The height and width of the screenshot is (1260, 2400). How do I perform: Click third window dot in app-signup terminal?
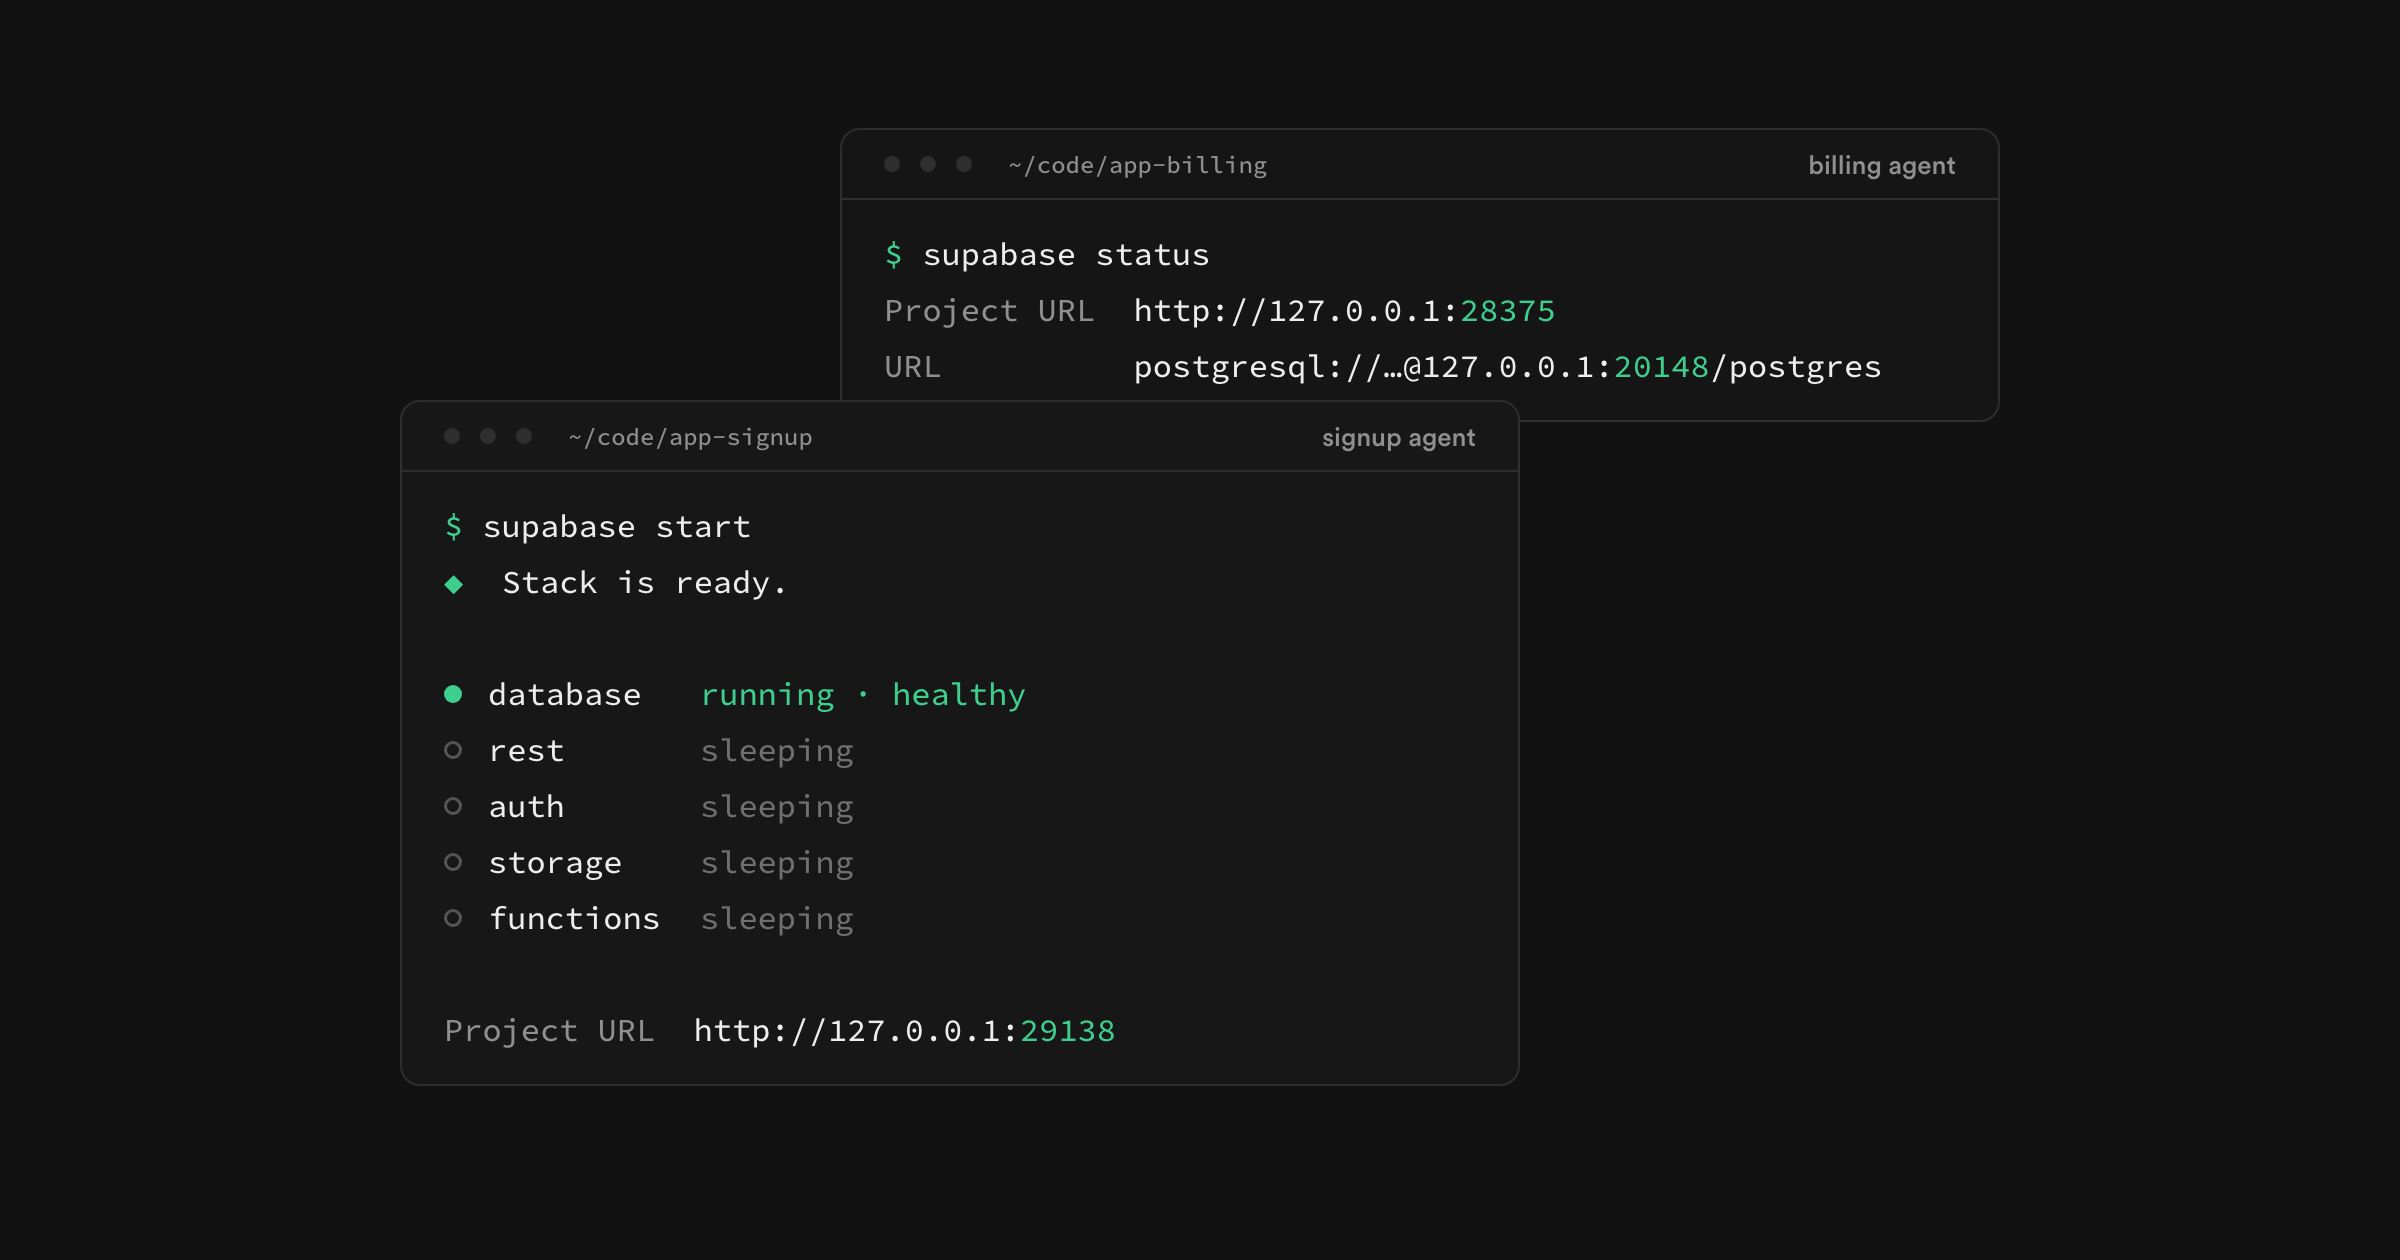coord(524,436)
